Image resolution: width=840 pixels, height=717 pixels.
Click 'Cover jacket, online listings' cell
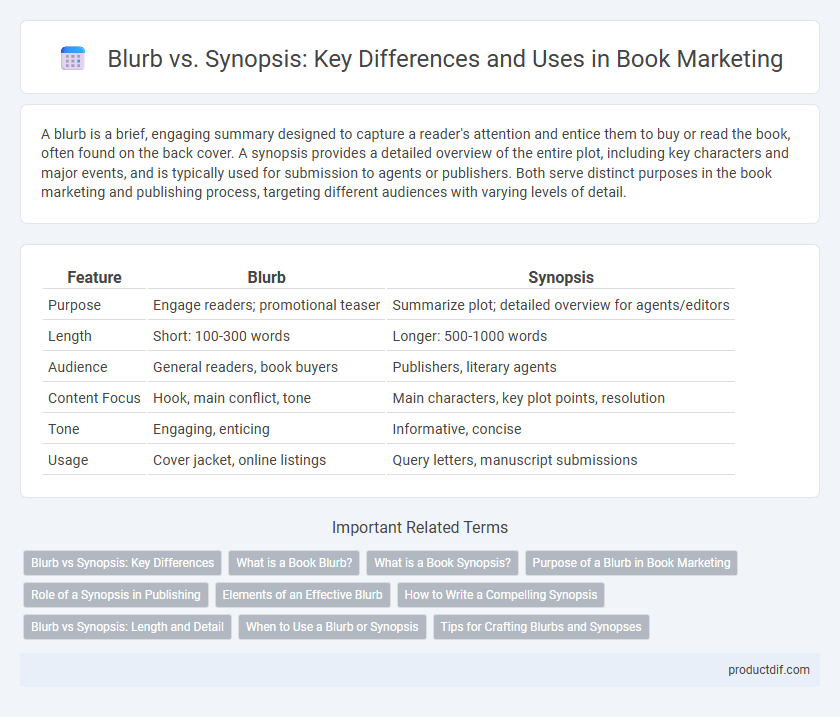[x=266, y=460]
